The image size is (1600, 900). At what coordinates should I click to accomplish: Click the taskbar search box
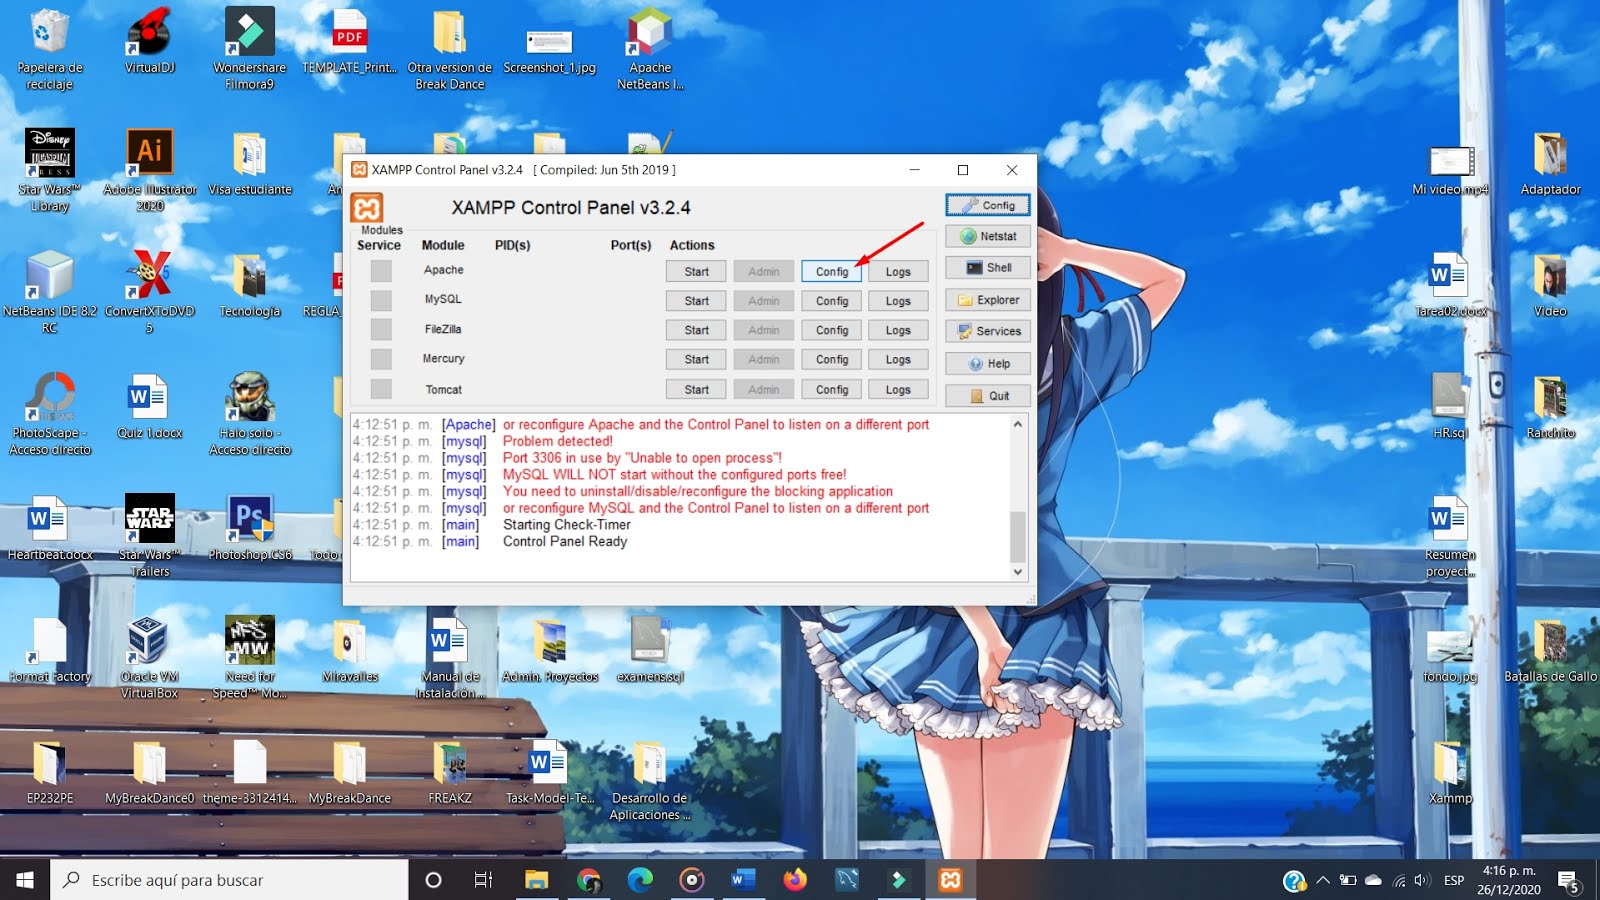(x=229, y=880)
